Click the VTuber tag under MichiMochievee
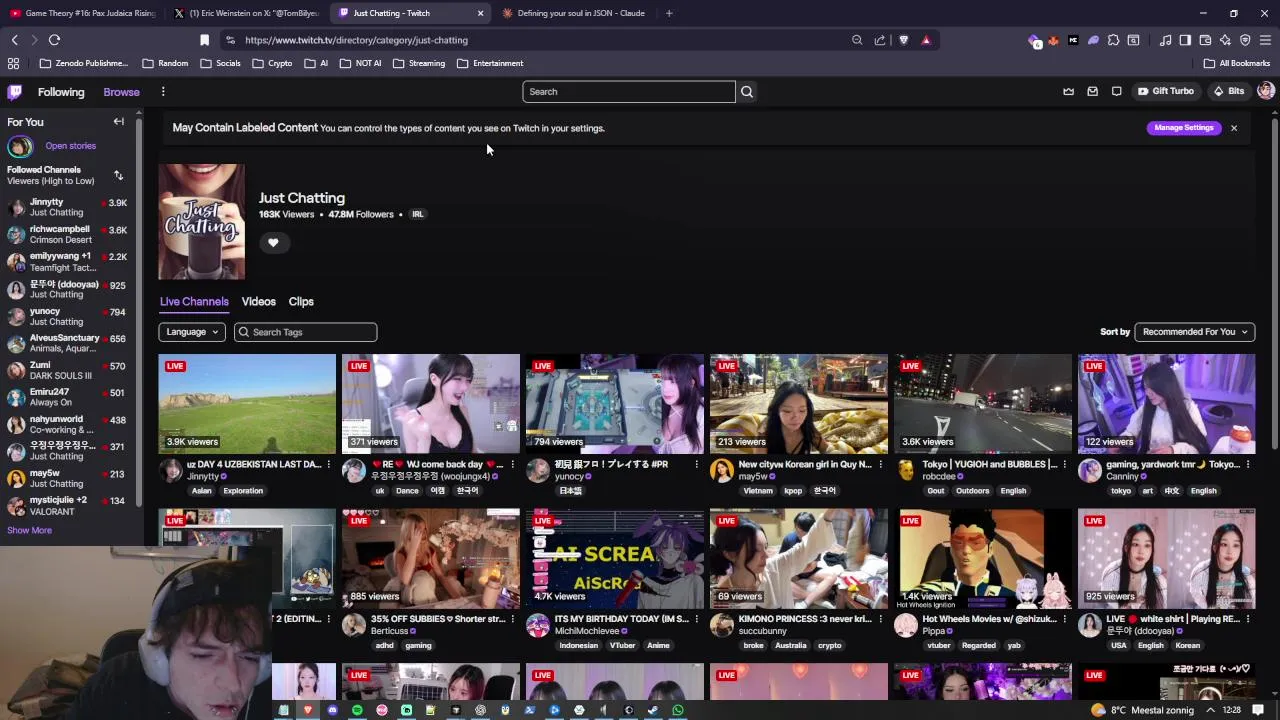Image resolution: width=1280 pixels, height=720 pixels. 623,645
